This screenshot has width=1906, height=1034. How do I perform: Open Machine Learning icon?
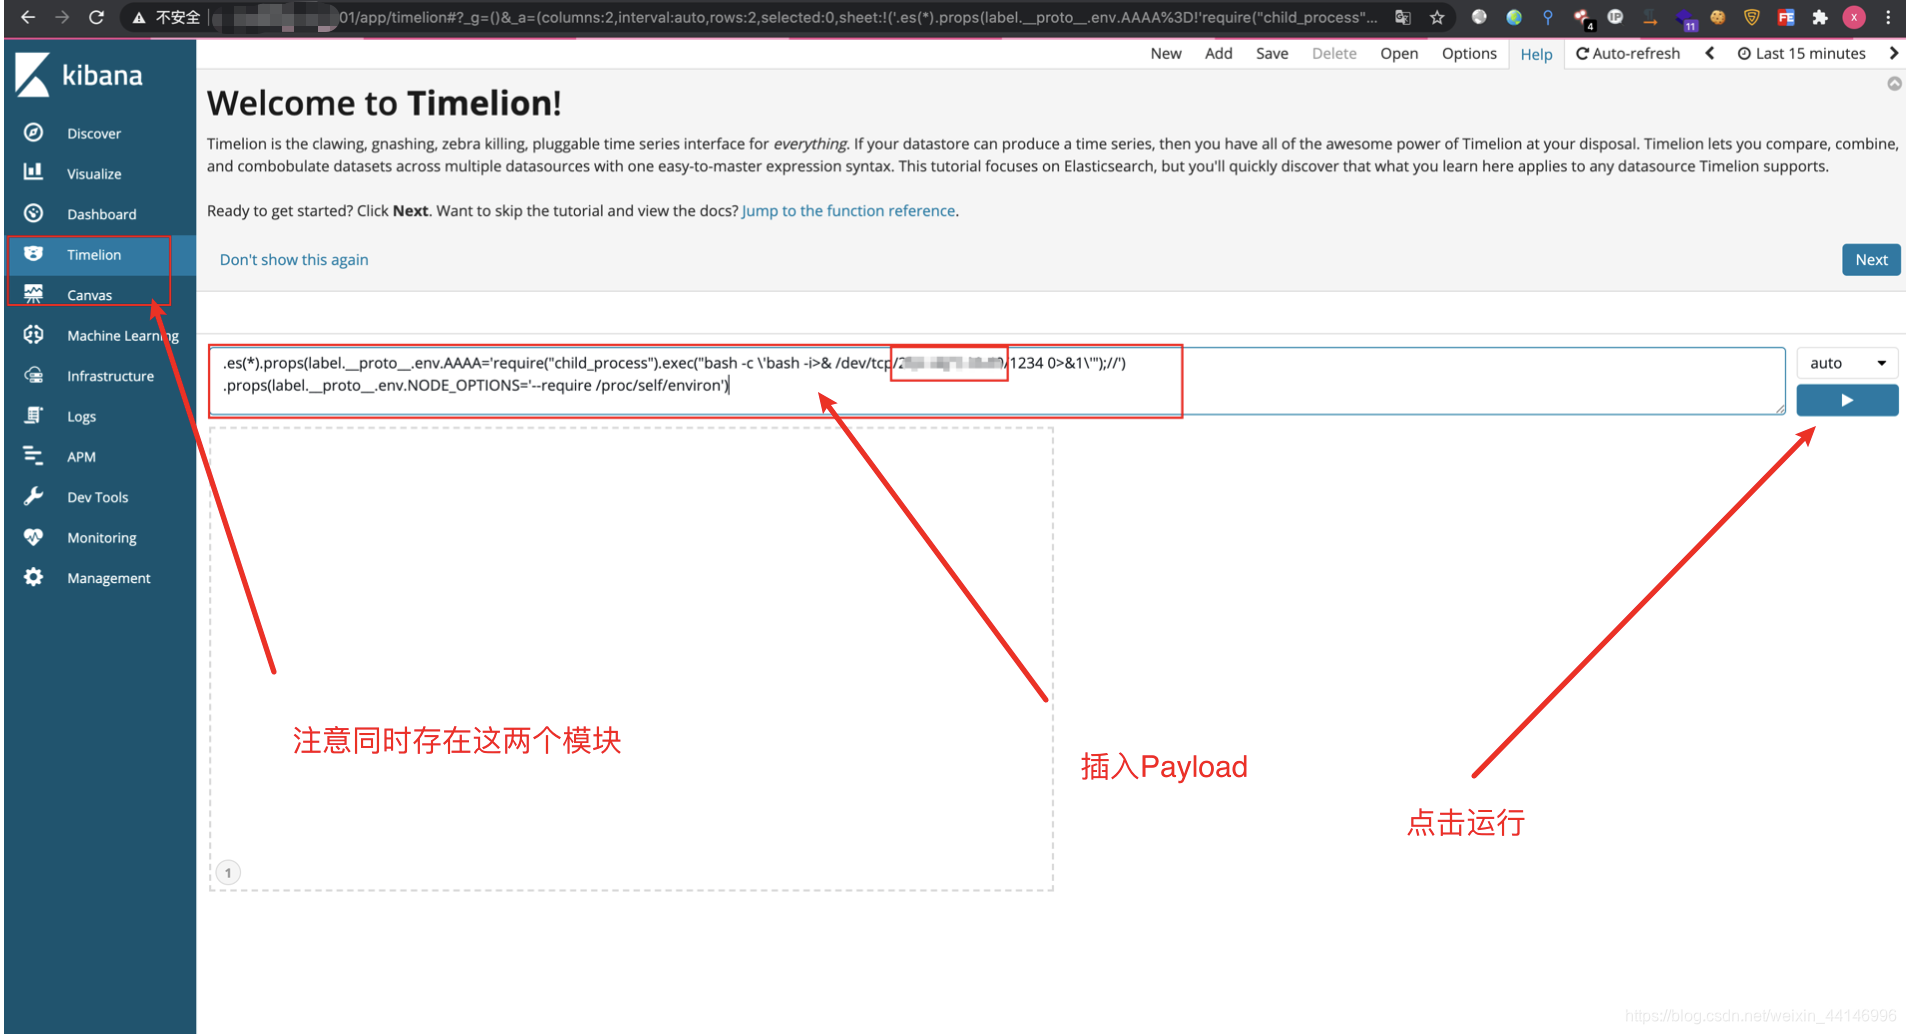(33, 335)
